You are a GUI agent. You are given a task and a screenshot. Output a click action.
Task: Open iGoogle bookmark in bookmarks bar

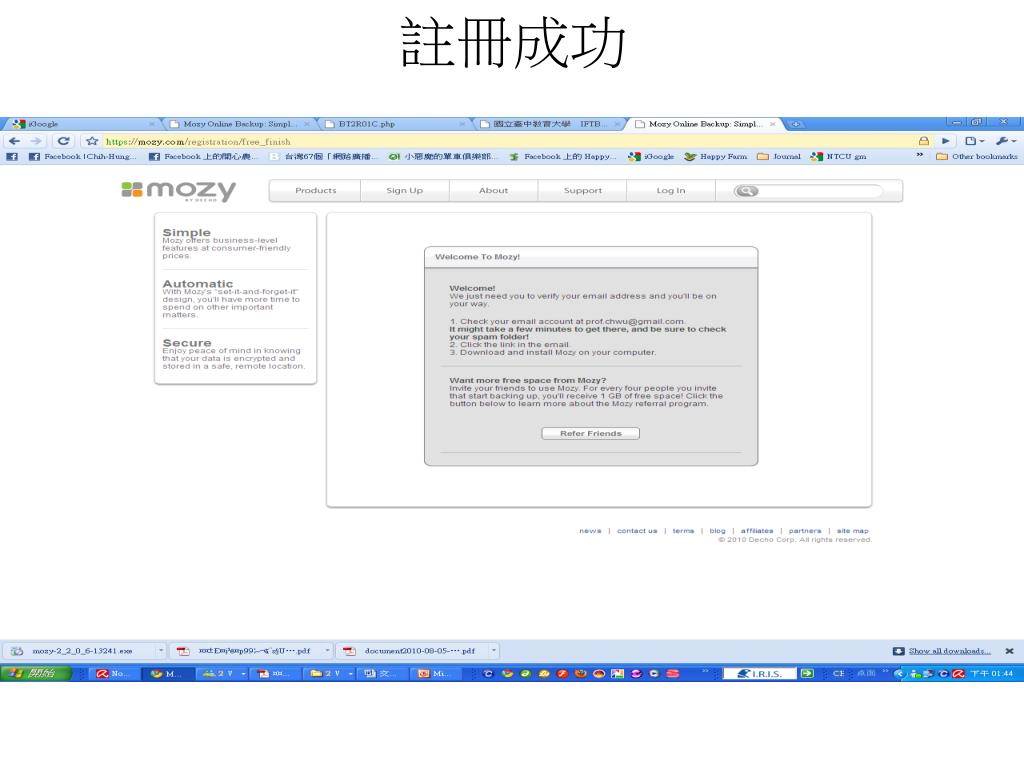pyautogui.click(x=651, y=157)
